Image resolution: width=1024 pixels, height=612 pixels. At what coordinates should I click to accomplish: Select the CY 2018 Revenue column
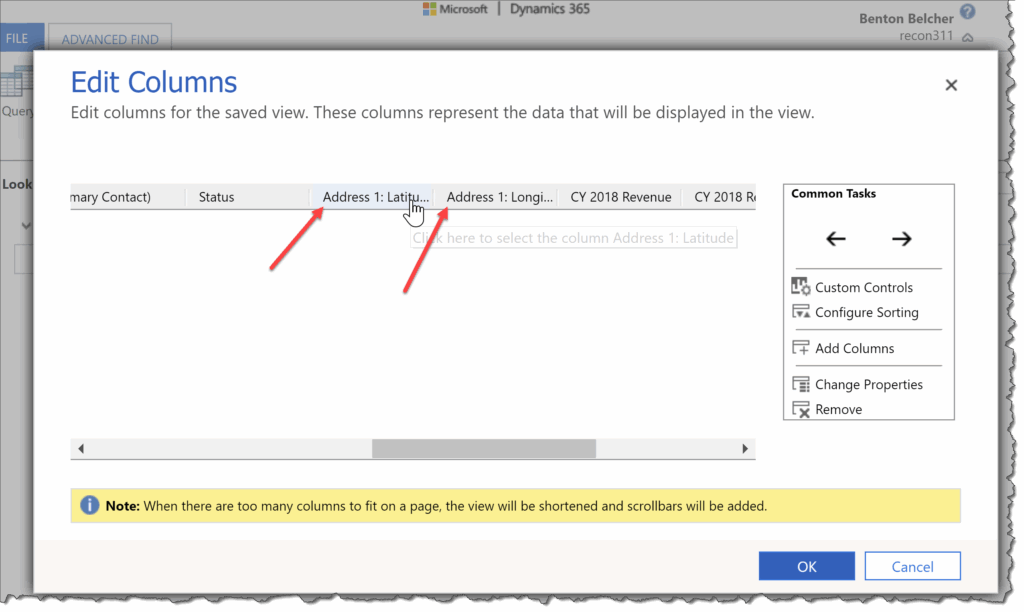620,197
